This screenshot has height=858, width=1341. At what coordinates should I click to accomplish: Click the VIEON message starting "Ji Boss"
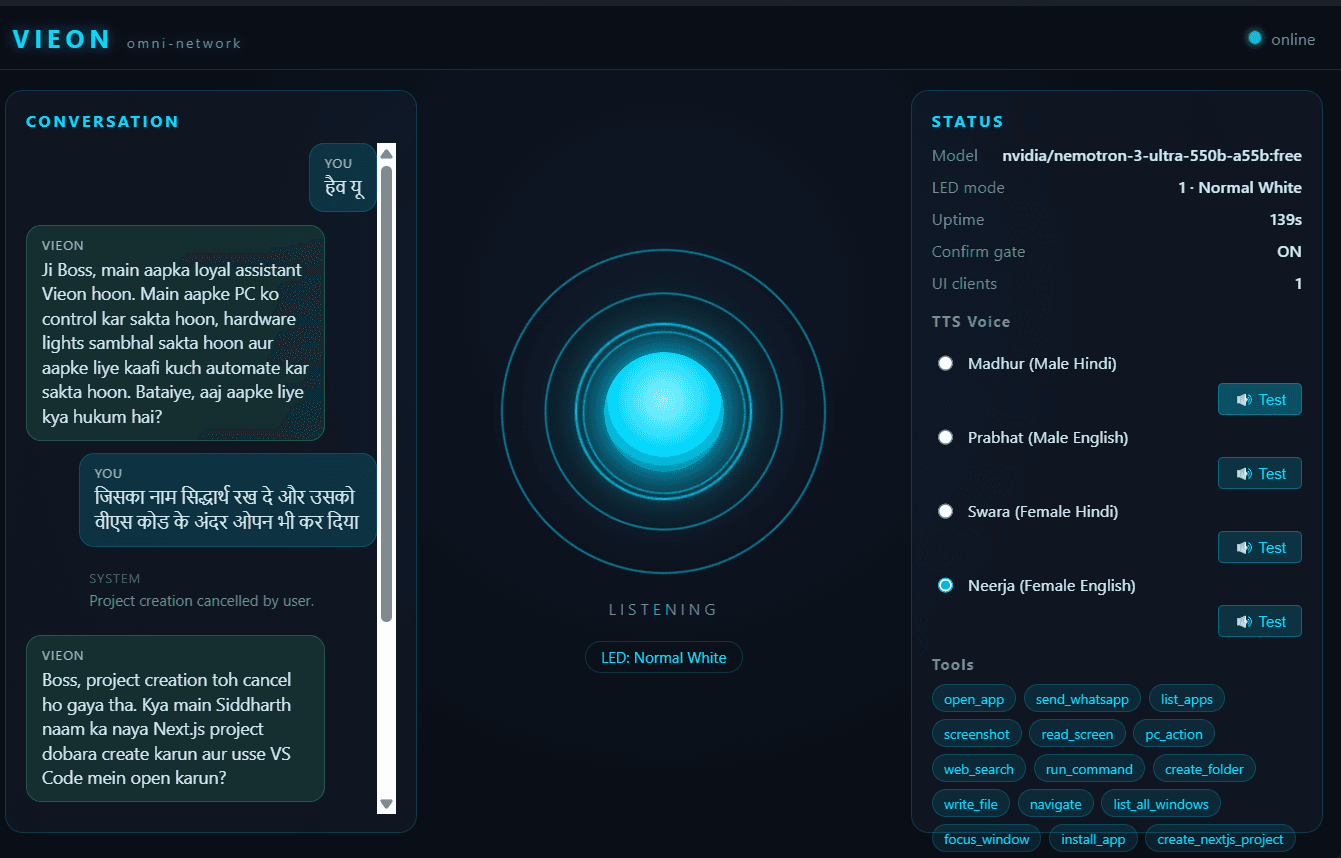click(x=176, y=333)
